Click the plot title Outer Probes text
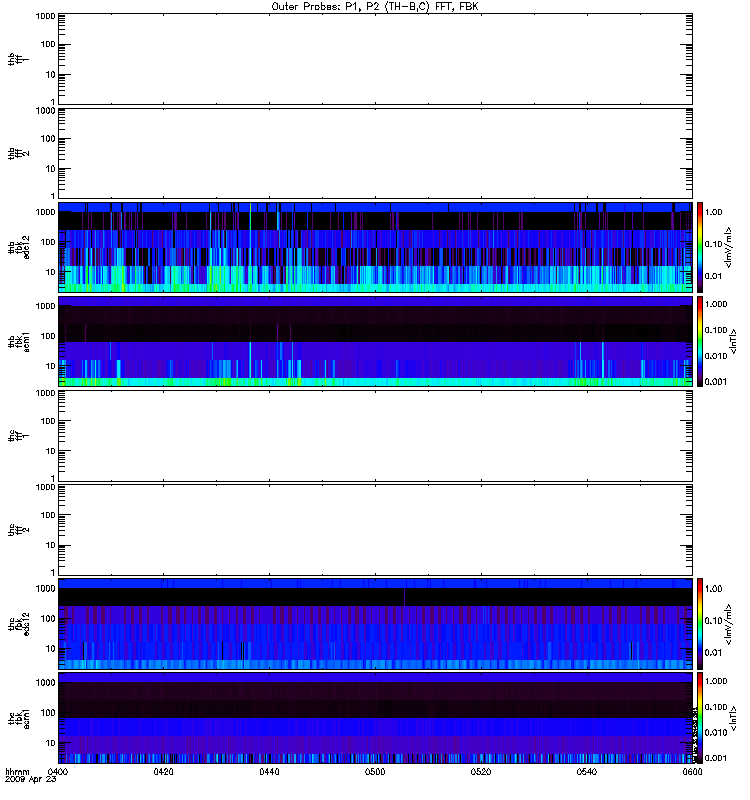 (298, 7)
